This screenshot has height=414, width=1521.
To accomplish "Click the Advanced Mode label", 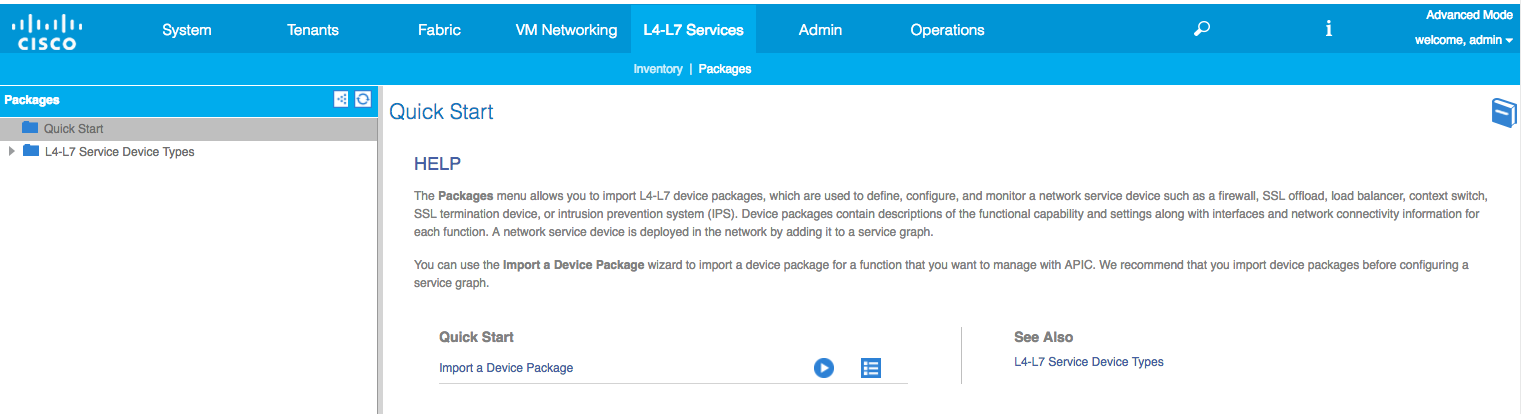I will [1468, 15].
